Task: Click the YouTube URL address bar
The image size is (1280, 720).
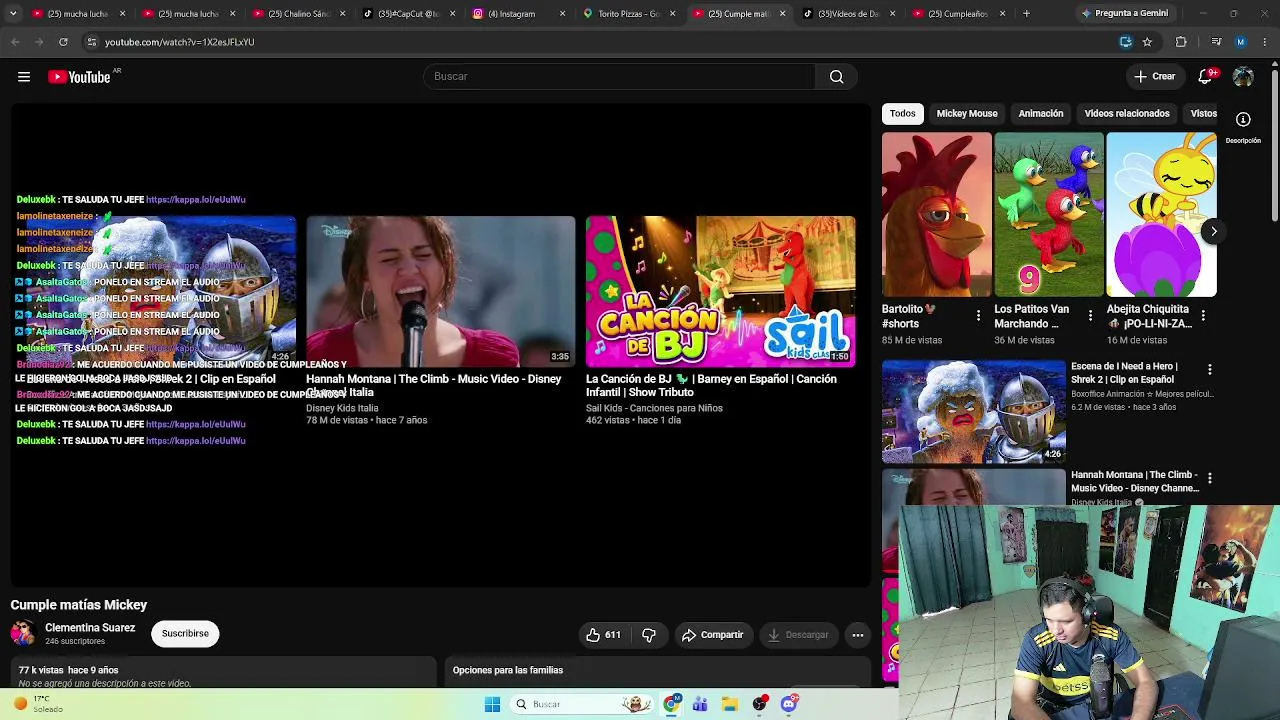Action: pyautogui.click(x=600, y=42)
